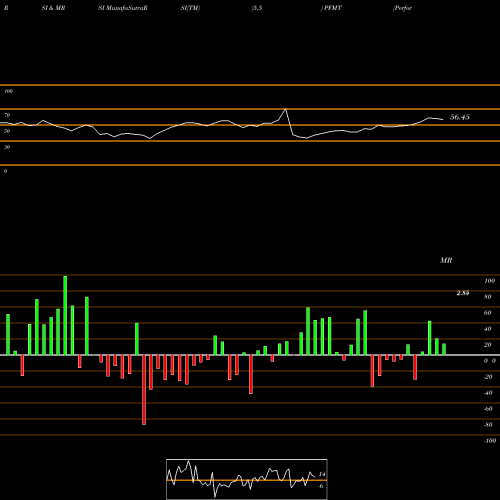Viewport: 500px width, 500px height.
Task: Click the RSI line's sharp peak near 70
Action: [285, 109]
